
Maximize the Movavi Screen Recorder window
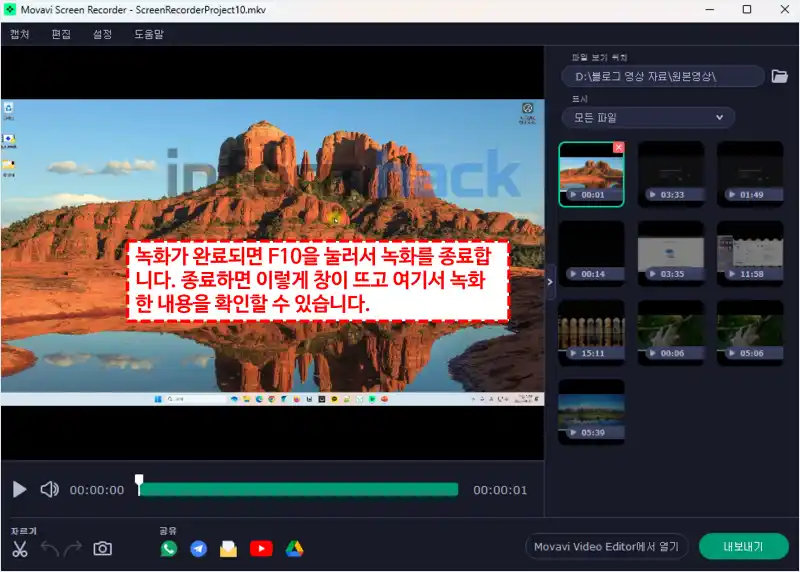coord(747,9)
